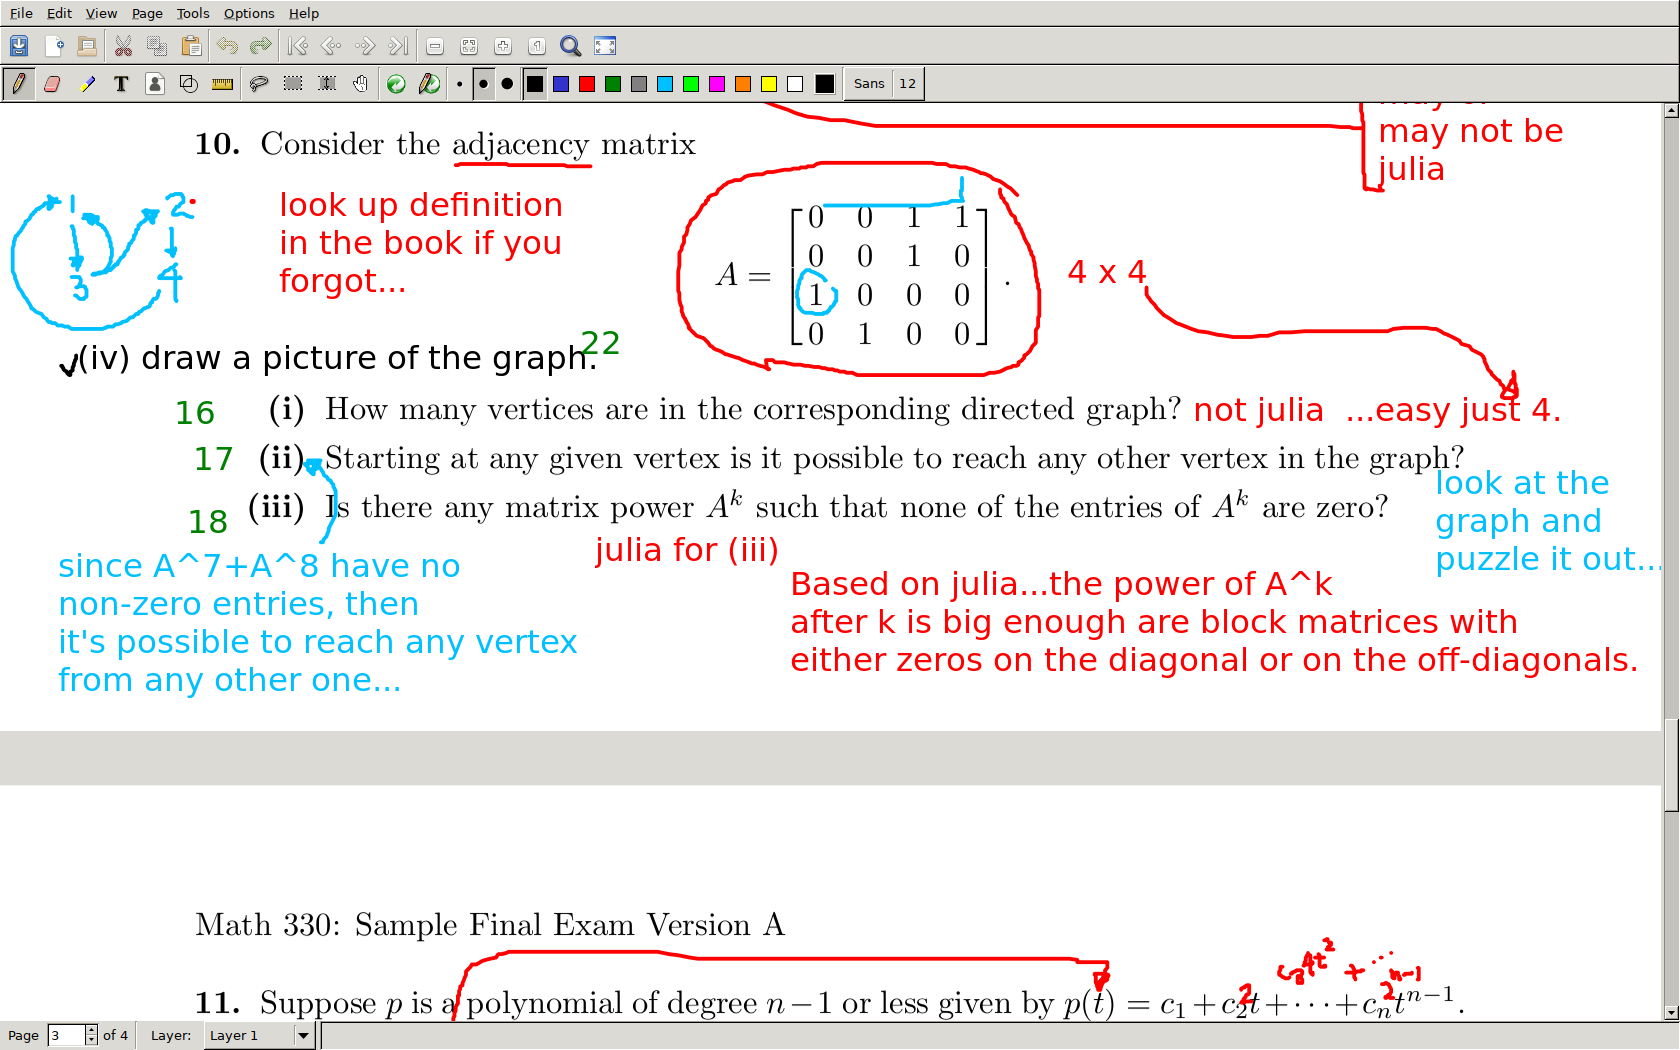
Task: Click the Save icon in toolbar
Action: click(19, 46)
